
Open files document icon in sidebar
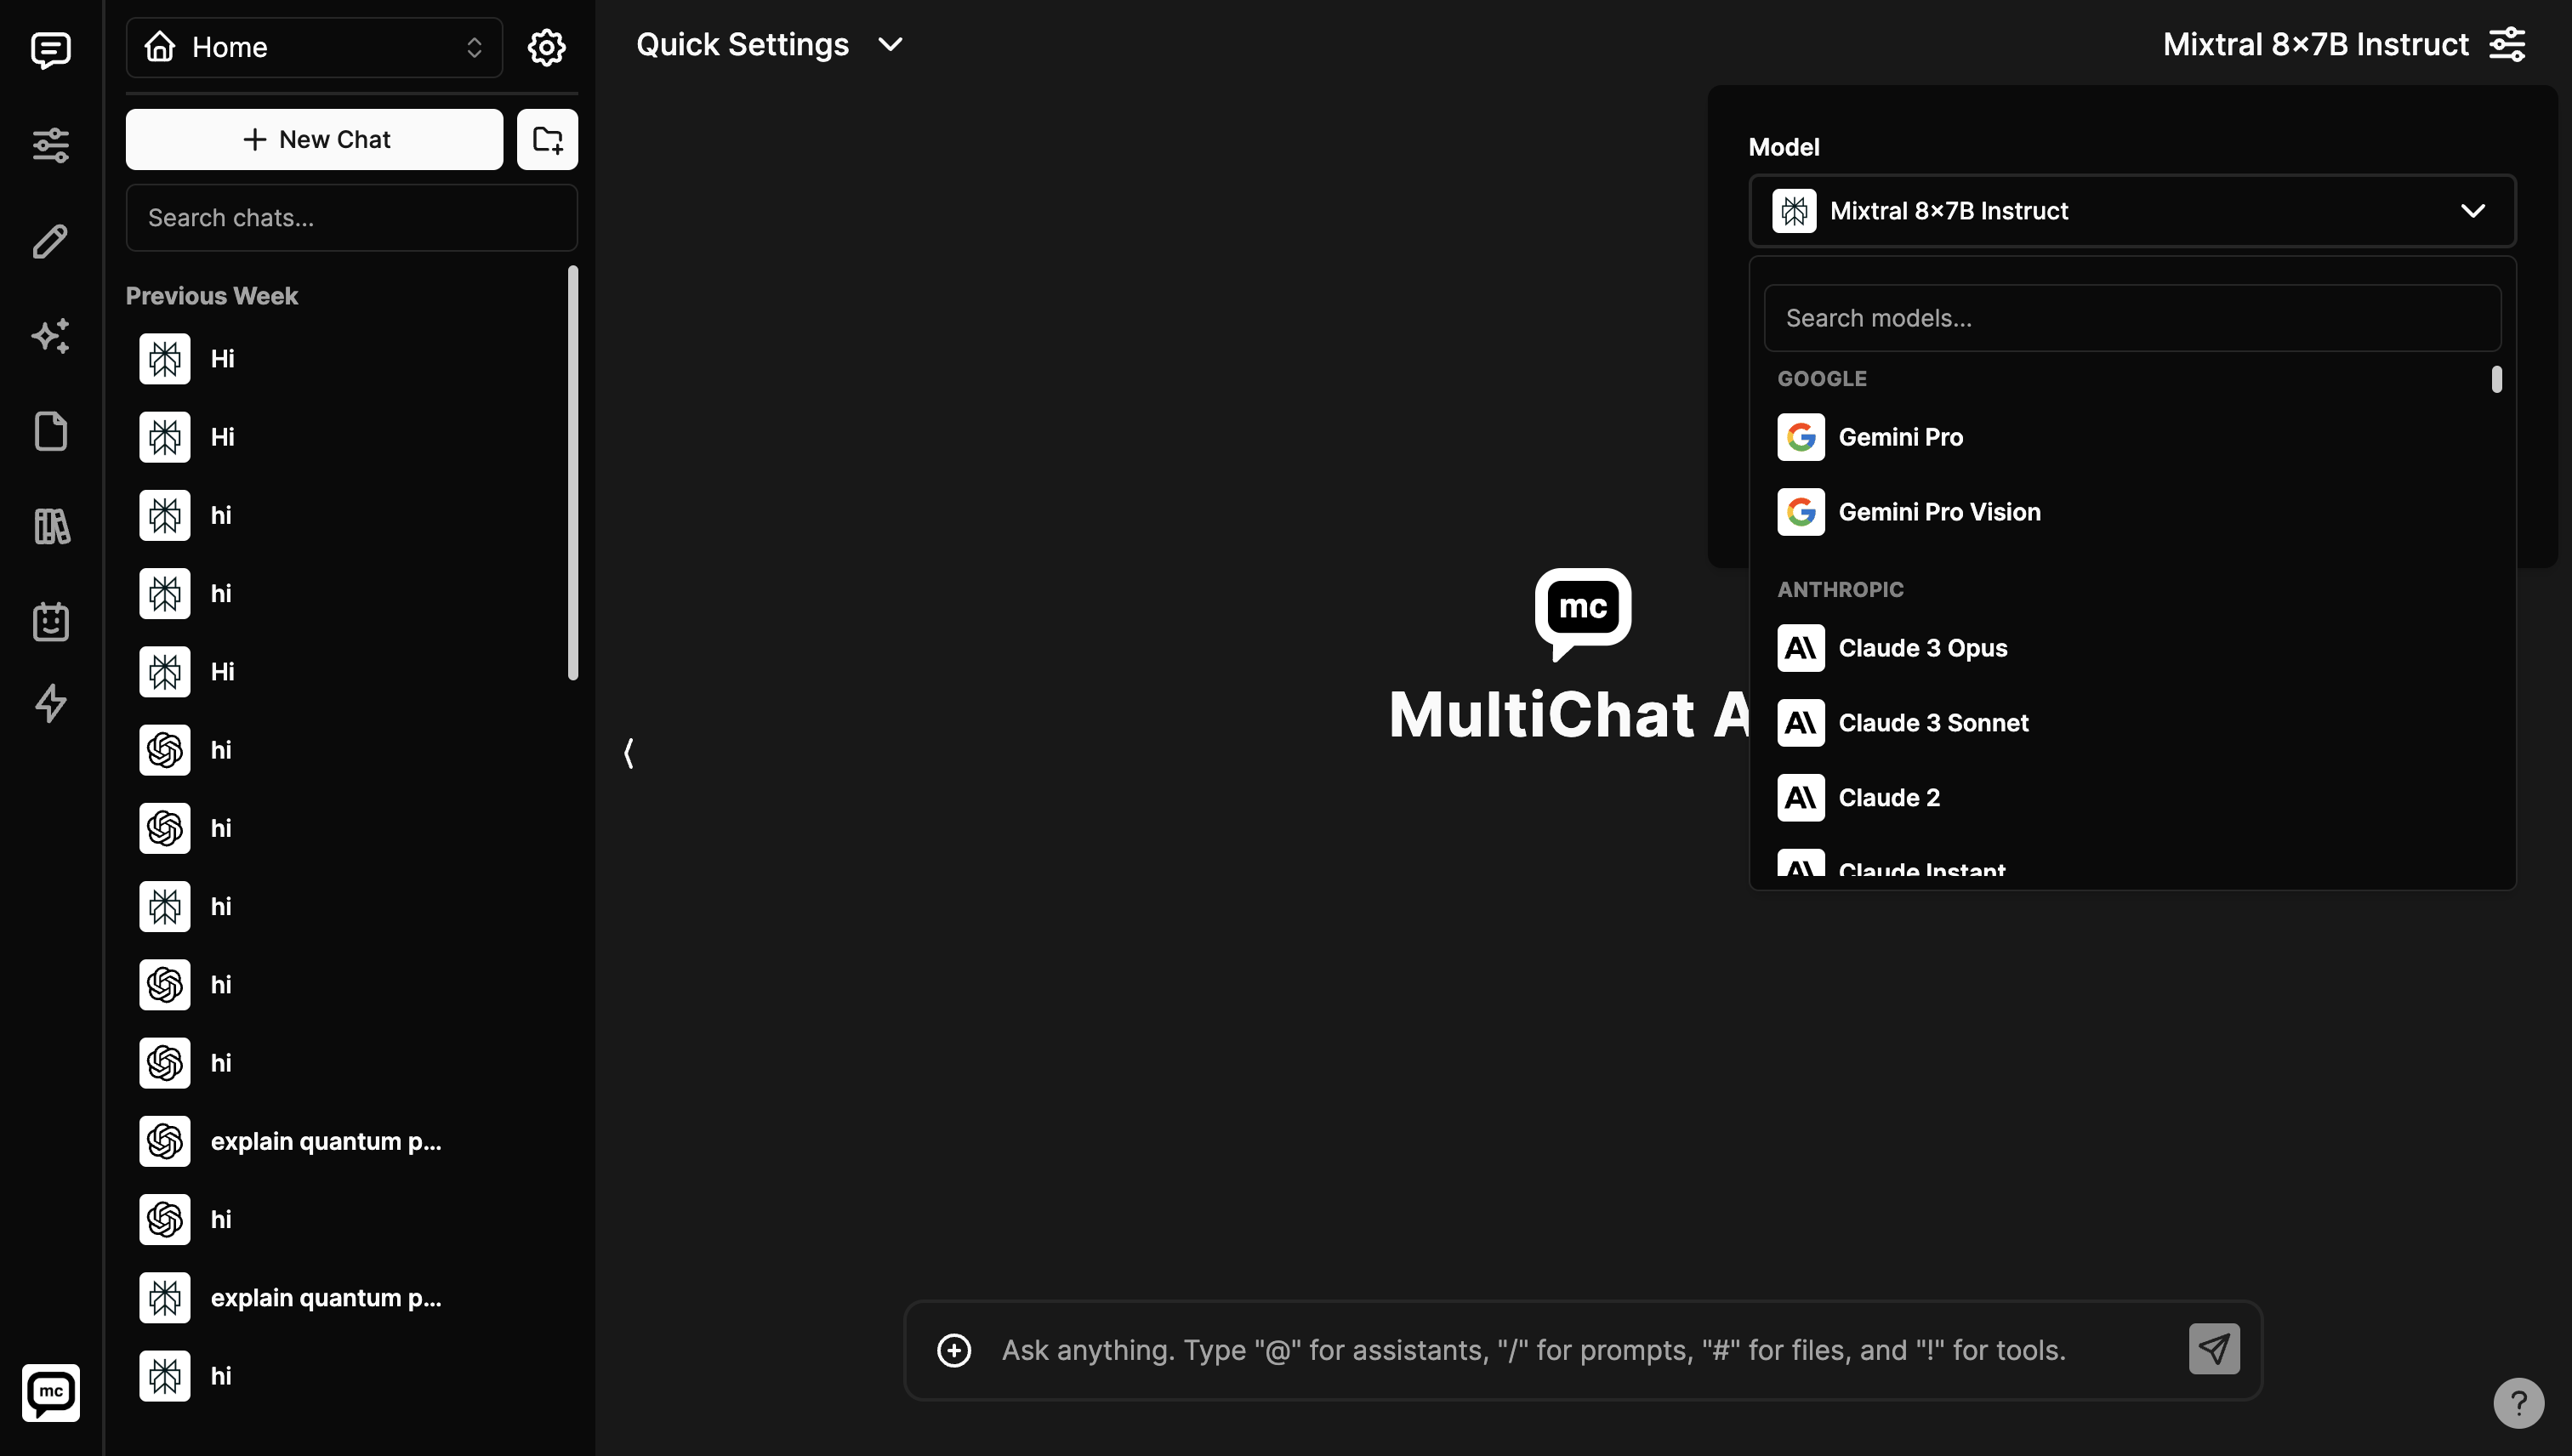click(50, 431)
